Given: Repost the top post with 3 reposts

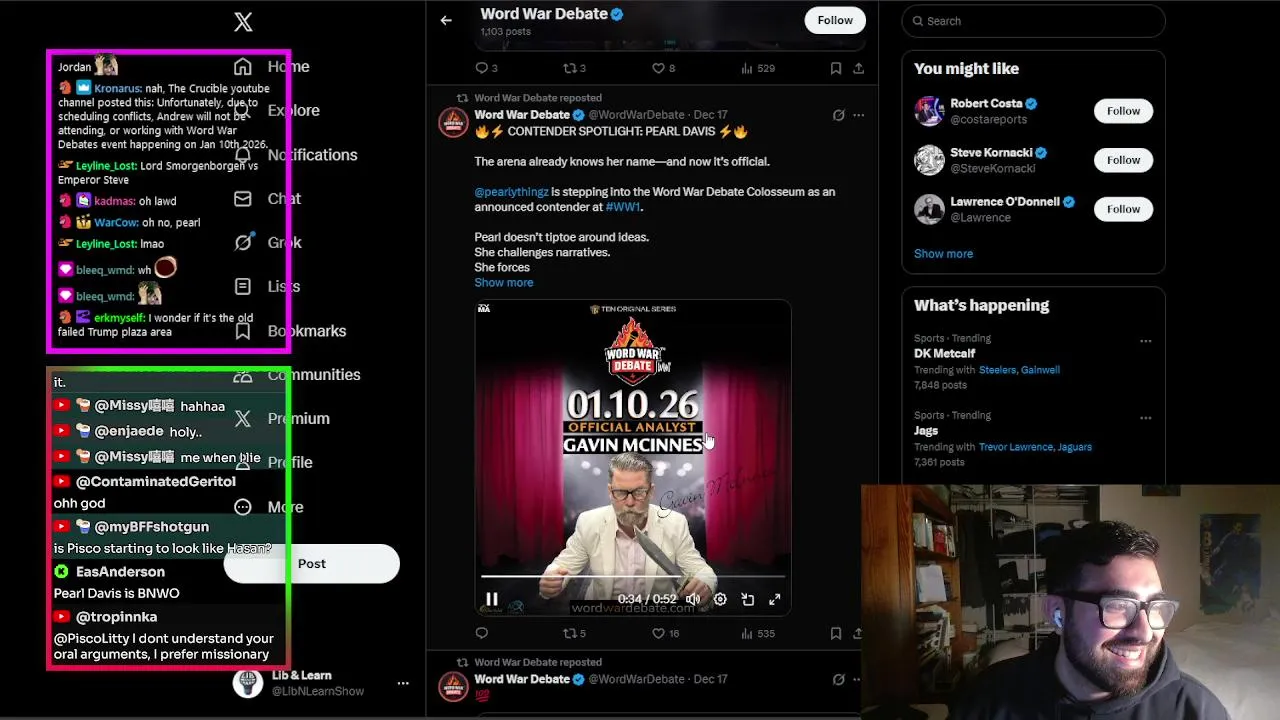Looking at the screenshot, I should (570, 68).
